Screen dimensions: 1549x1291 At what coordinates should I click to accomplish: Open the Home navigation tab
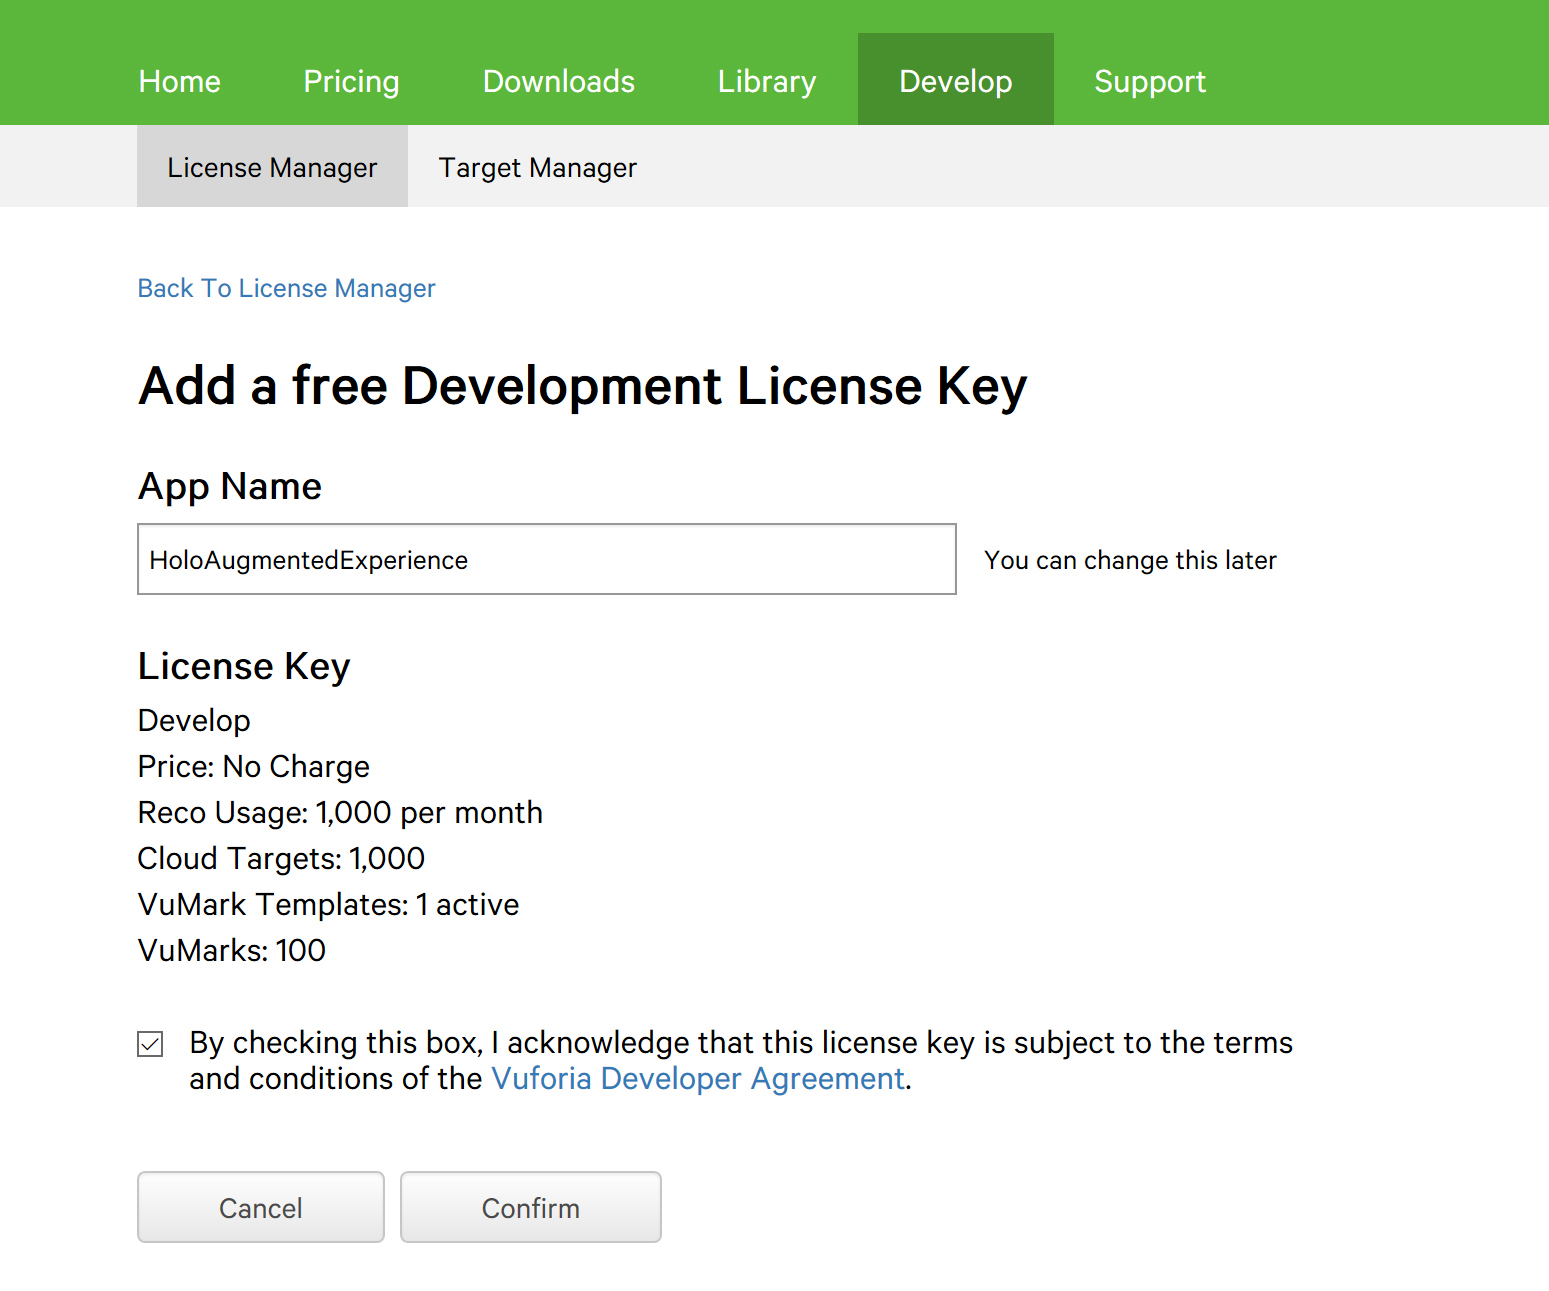pyautogui.click(x=179, y=81)
